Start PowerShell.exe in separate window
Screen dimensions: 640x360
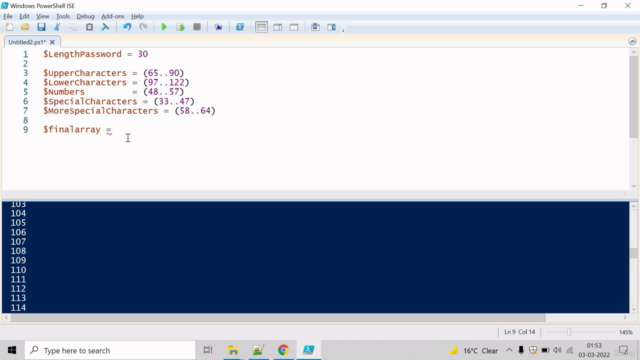click(x=240, y=27)
